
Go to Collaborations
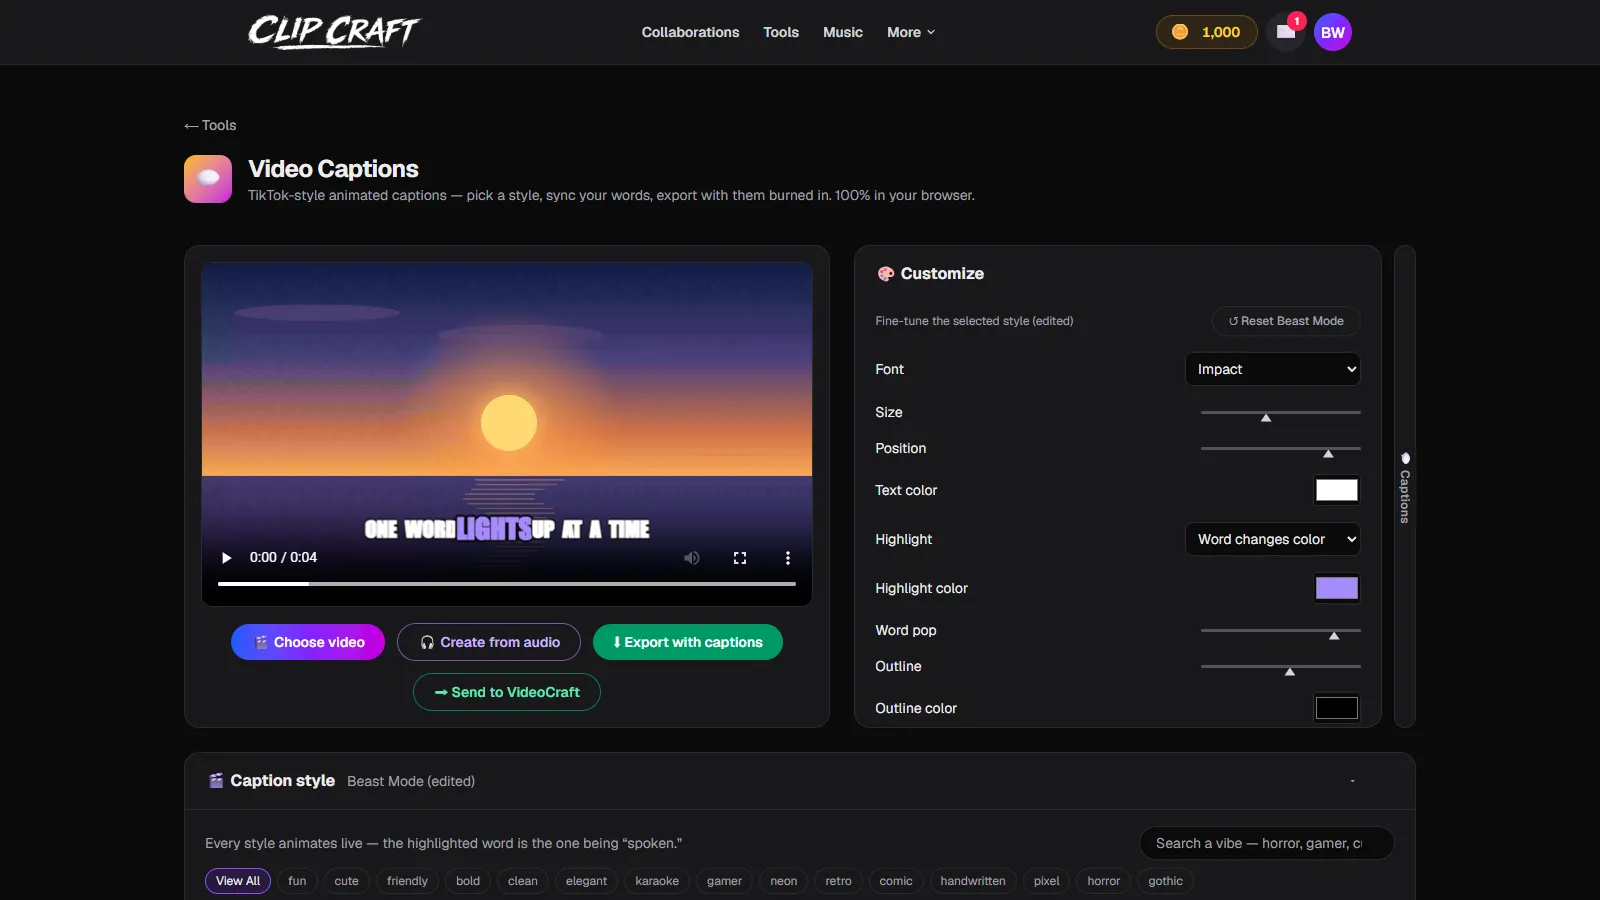coord(690,32)
